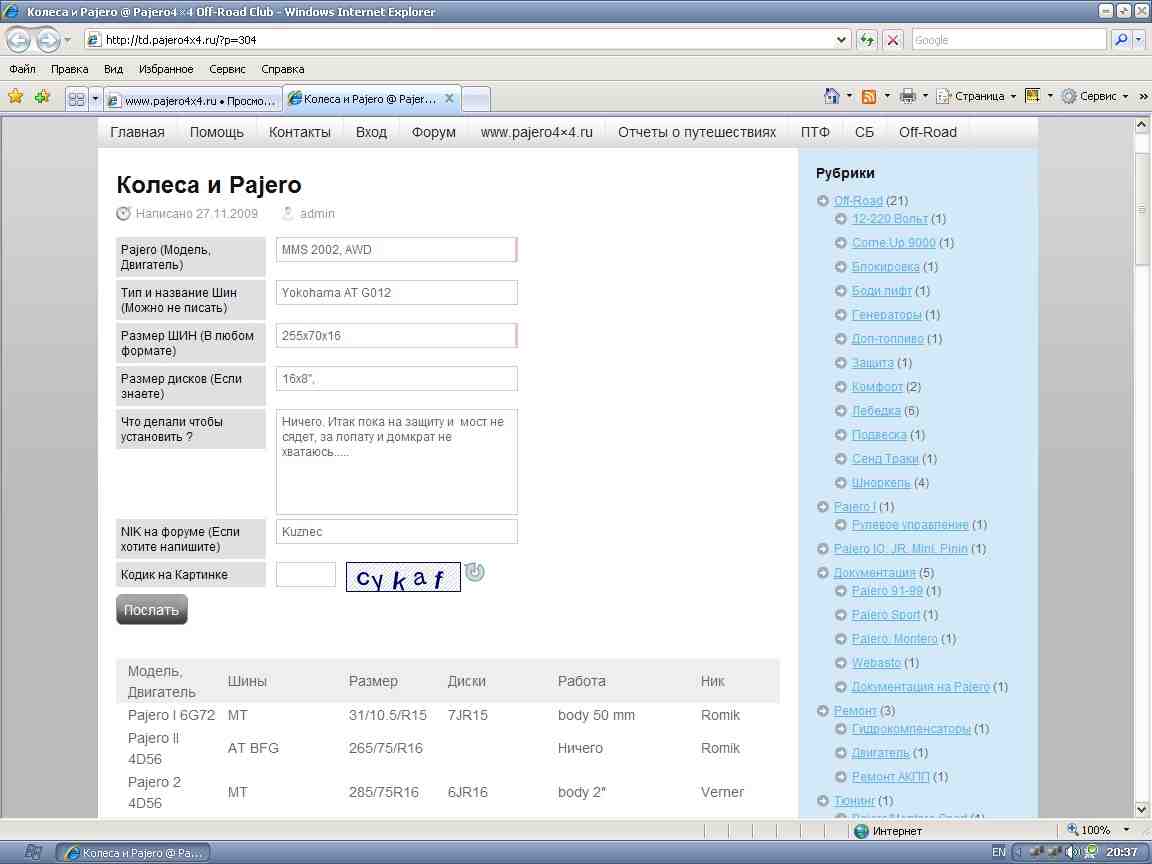Switch to the www.pajero4x4.ru tab
The height and width of the screenshot is (864, 1152).
pos(192,100)
